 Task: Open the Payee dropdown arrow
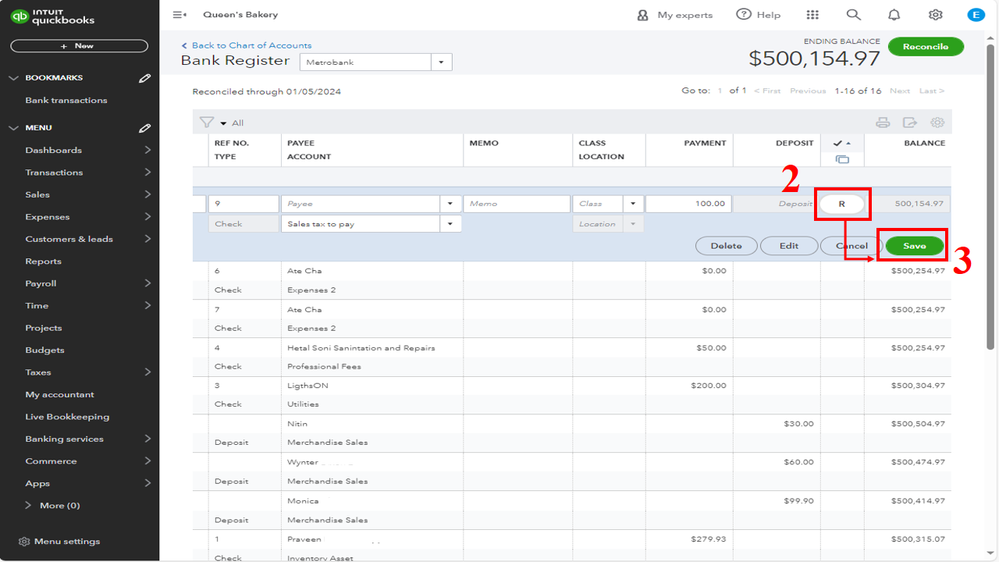(x=450, y=204)
